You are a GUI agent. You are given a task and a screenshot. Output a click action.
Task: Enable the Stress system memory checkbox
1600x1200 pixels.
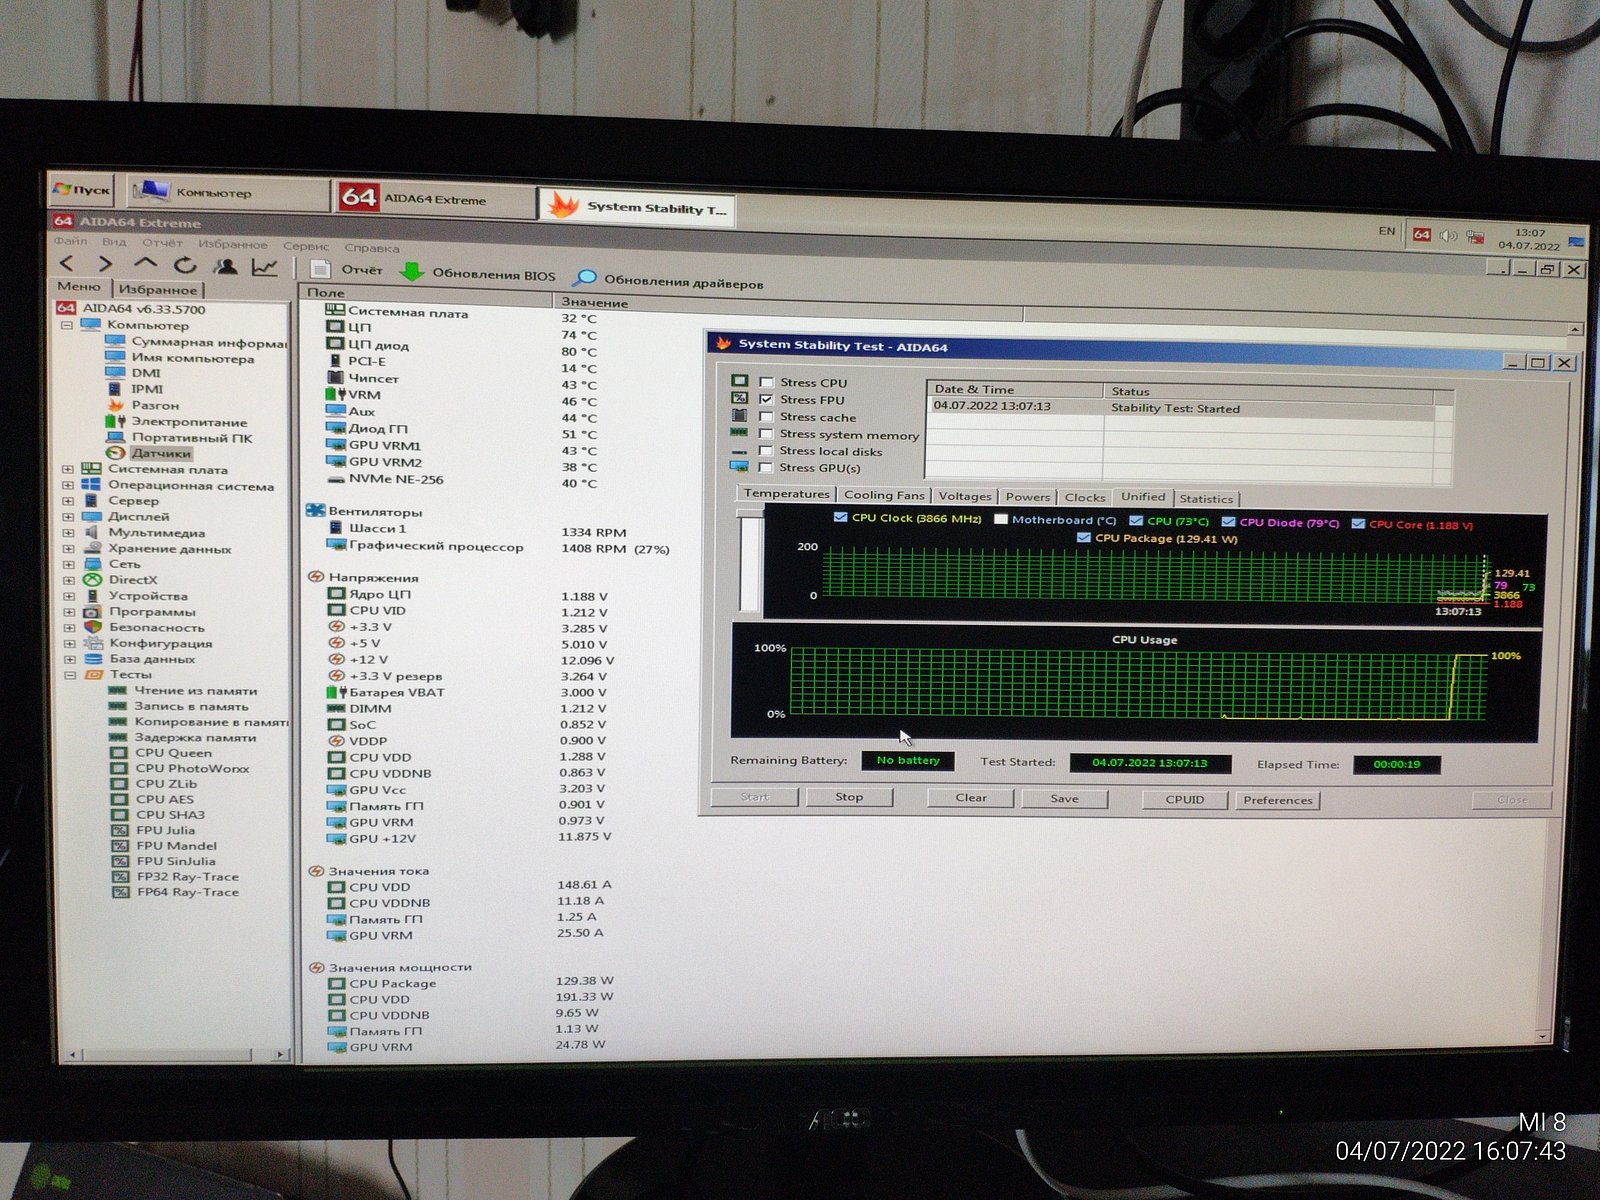[766, 434]
